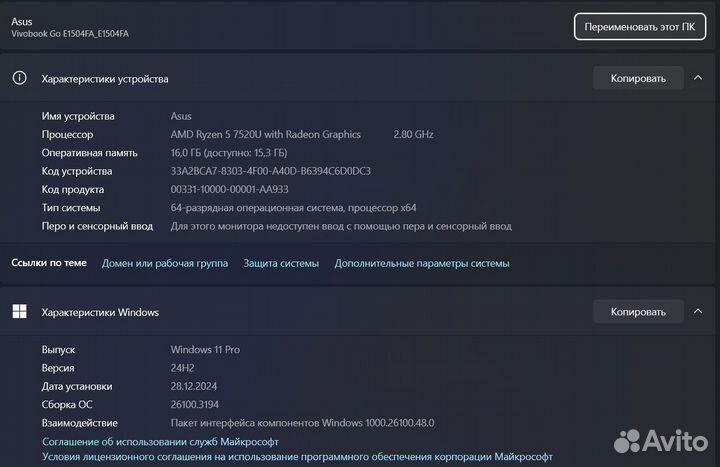Image resolution: width=720 pixels, height=467 pixels.
Task: Click the Код продукта label
Action: (x=73, y=190)
